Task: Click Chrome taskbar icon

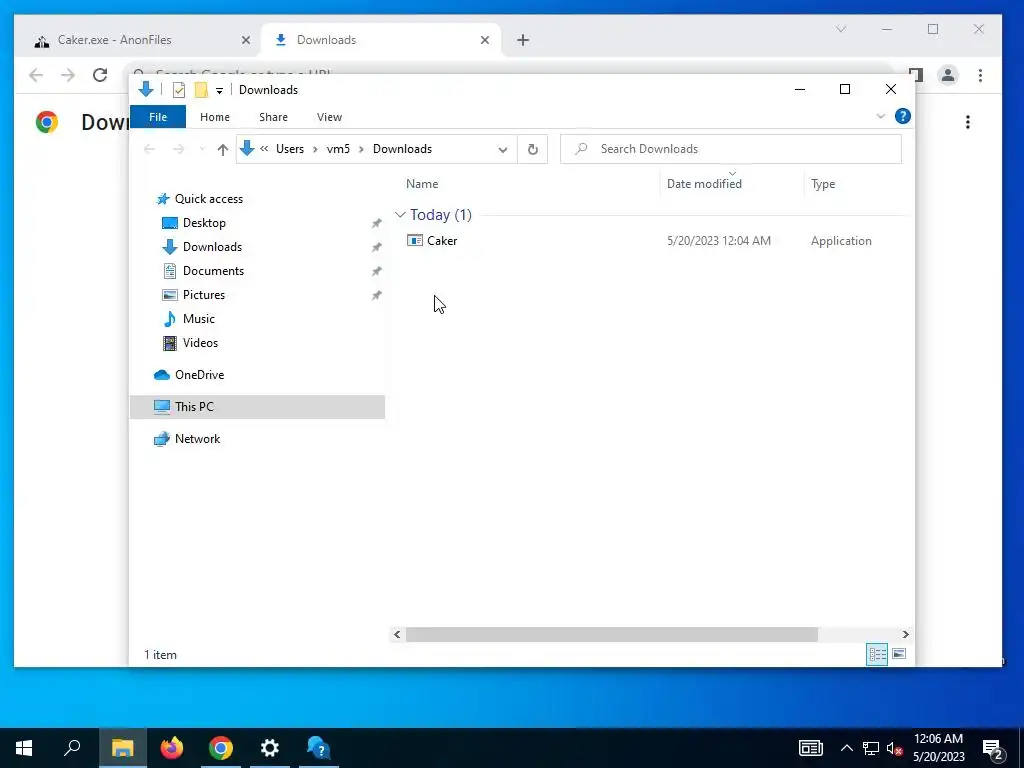Action: click(221, 748)
